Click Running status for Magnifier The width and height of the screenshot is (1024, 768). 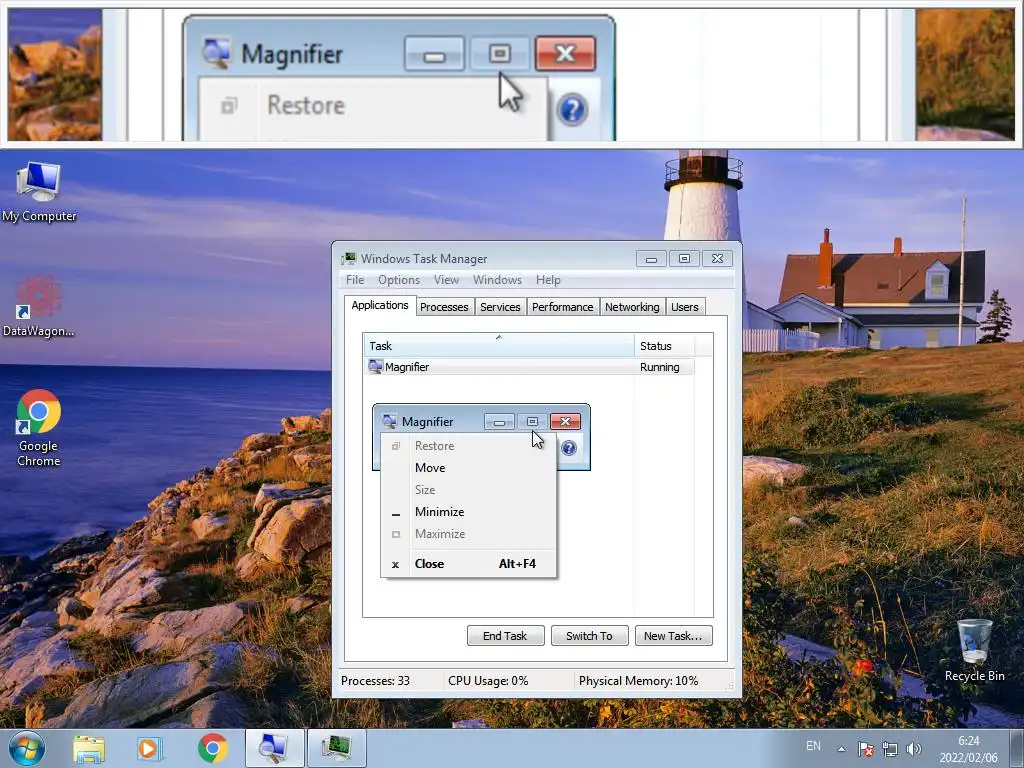(x=660, y=367)
